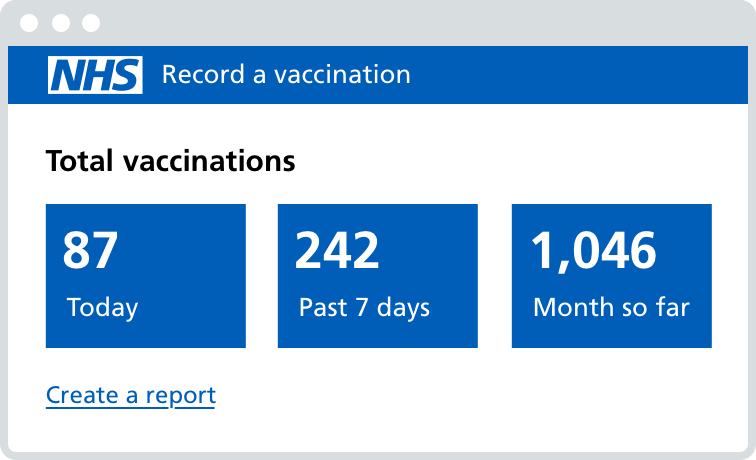Viewport: 756px width, 460px height.
Task: Click the 'Past 7 days' label text
Action: tap(364, 307)
